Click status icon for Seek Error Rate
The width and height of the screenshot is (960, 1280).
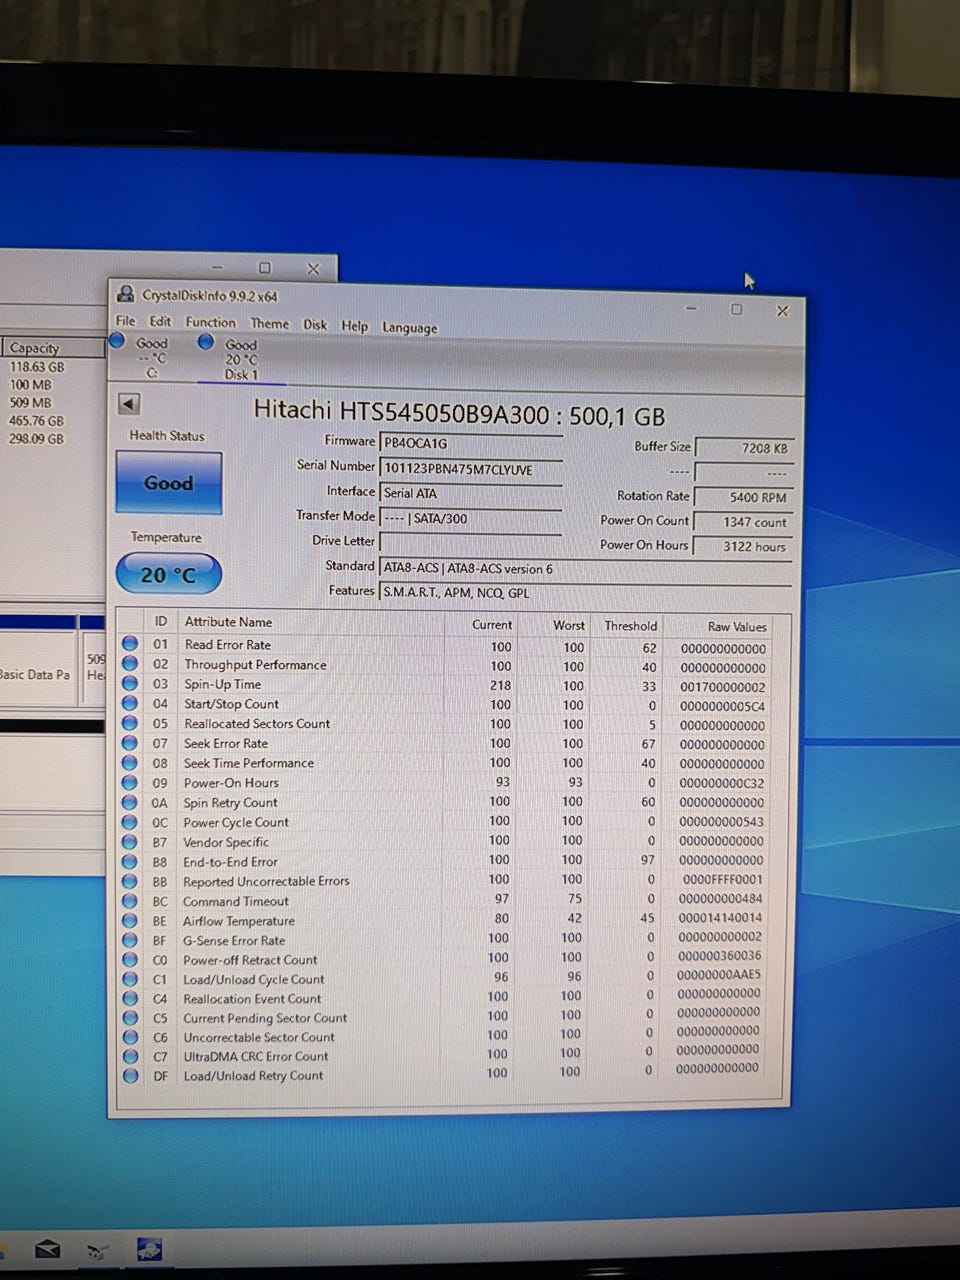pos(130,743)
